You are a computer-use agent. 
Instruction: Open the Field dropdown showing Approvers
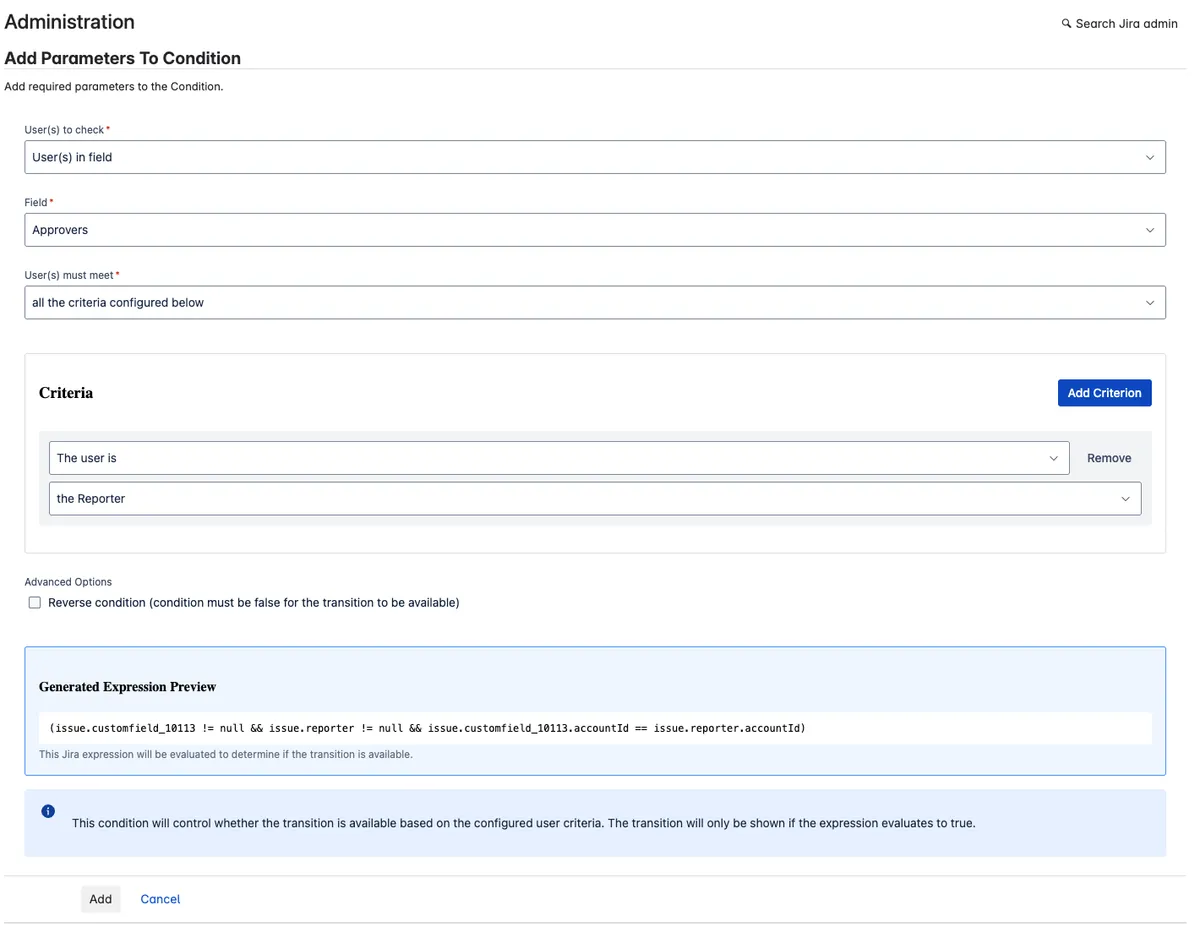tap(595, 230)
